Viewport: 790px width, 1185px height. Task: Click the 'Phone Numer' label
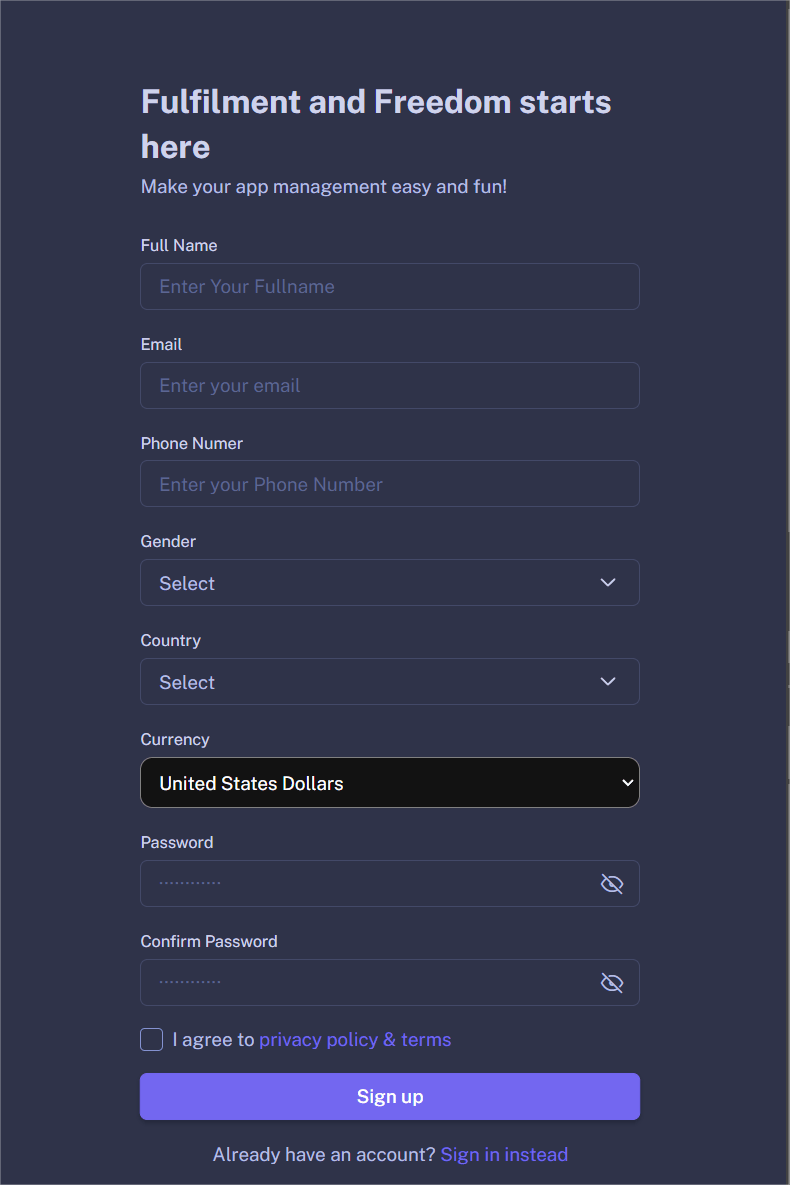(191, 444)
